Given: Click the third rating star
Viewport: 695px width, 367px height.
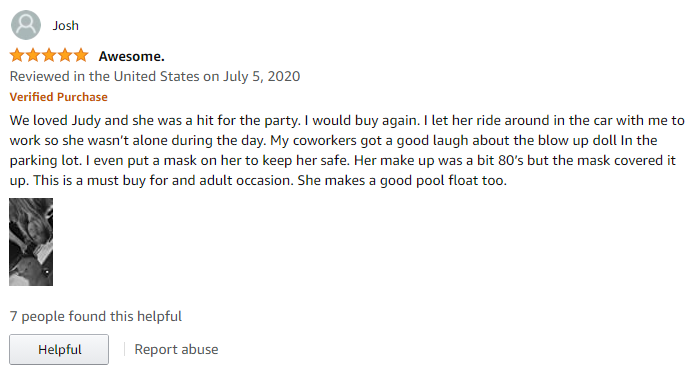Looking at the screenshot, I should 49,55.
